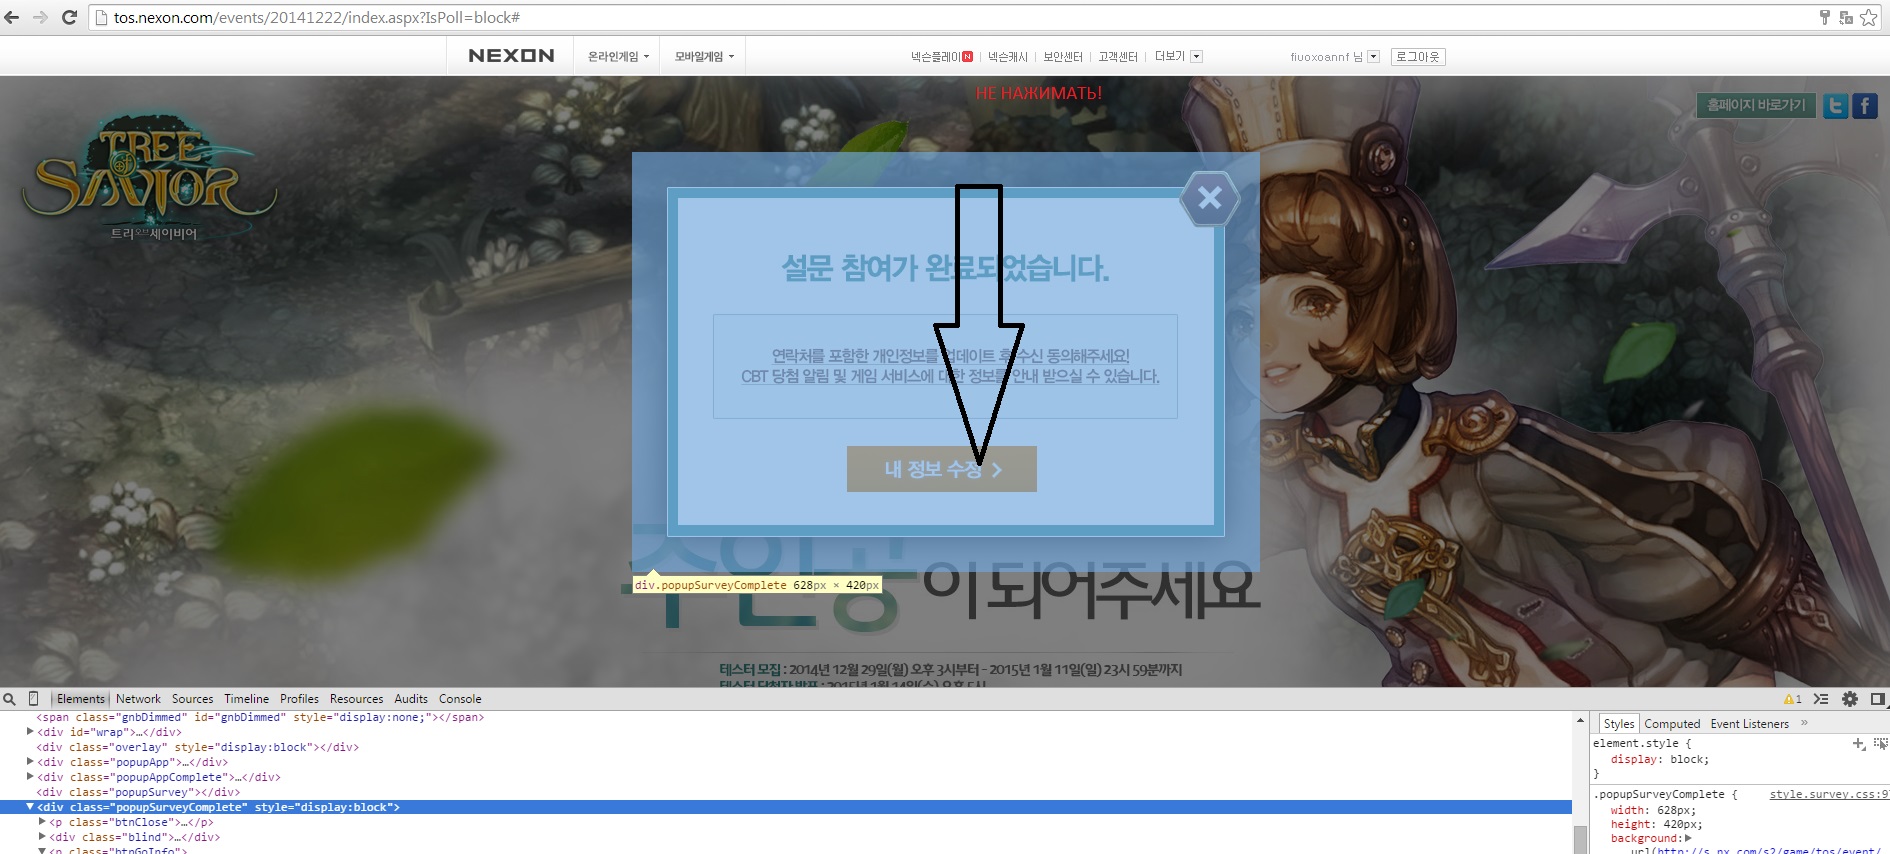Screen dimensions: 1890x854
Task: Collapse the popupSurveyComplete div node
Action: (30, 807)
